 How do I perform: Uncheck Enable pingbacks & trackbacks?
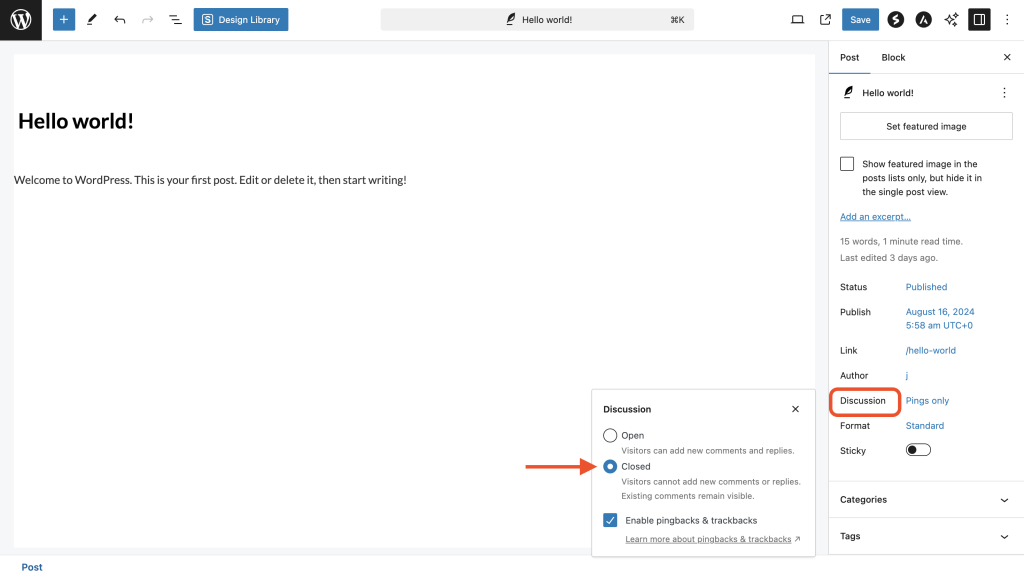pos(610,520)
